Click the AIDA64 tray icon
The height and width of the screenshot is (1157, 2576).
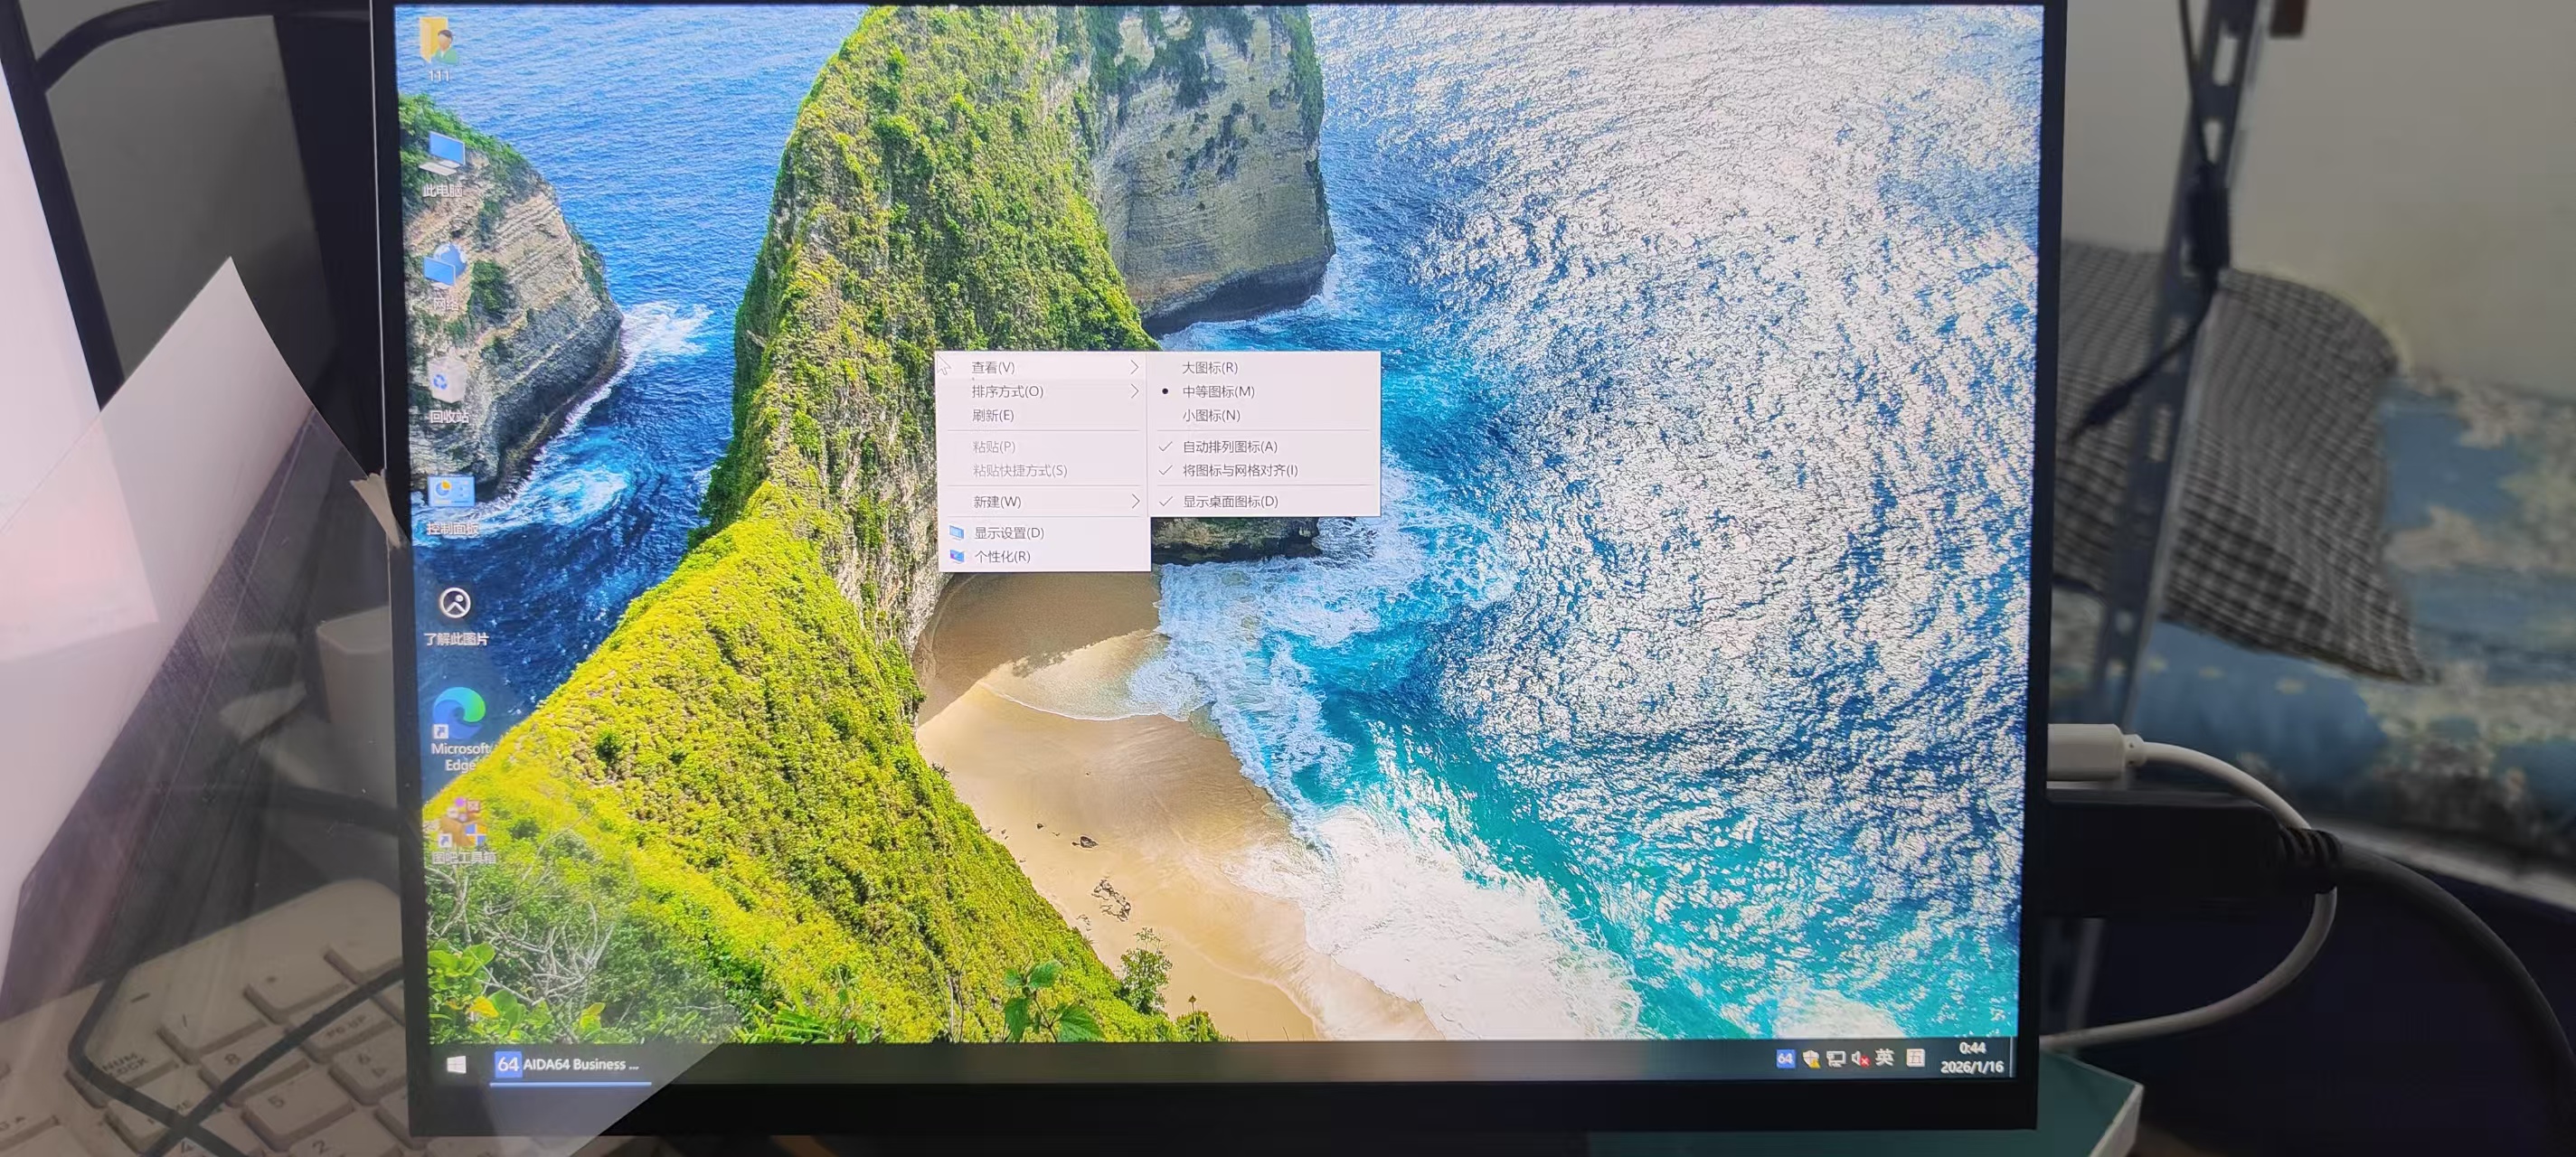coord(1784,1058)
